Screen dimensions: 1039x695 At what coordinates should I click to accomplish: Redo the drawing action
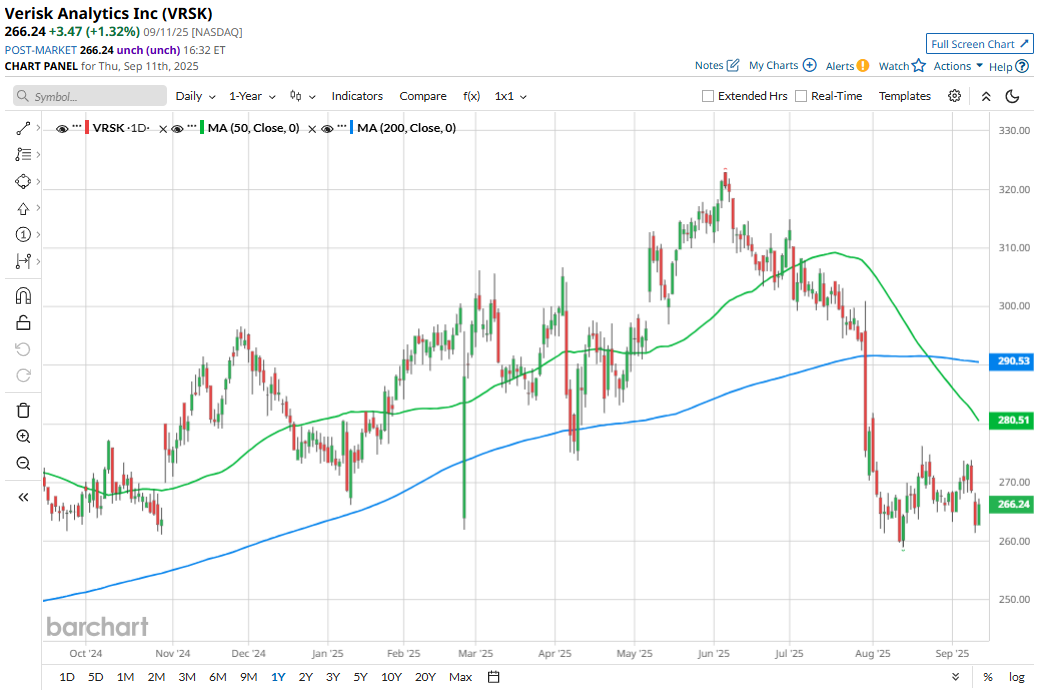[x=23, y=376]
